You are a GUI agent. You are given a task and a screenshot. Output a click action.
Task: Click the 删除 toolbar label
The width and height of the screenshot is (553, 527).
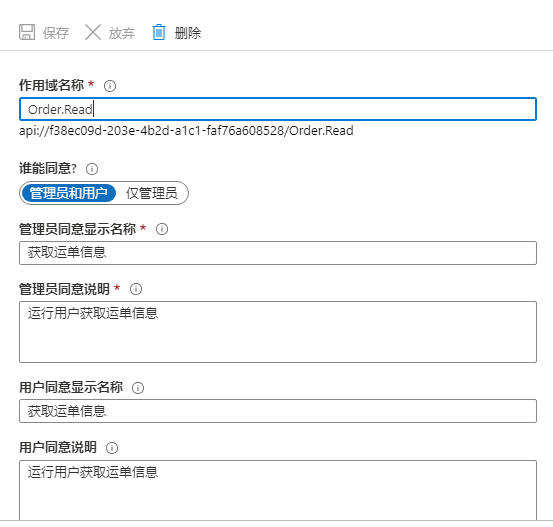[188, 33]
